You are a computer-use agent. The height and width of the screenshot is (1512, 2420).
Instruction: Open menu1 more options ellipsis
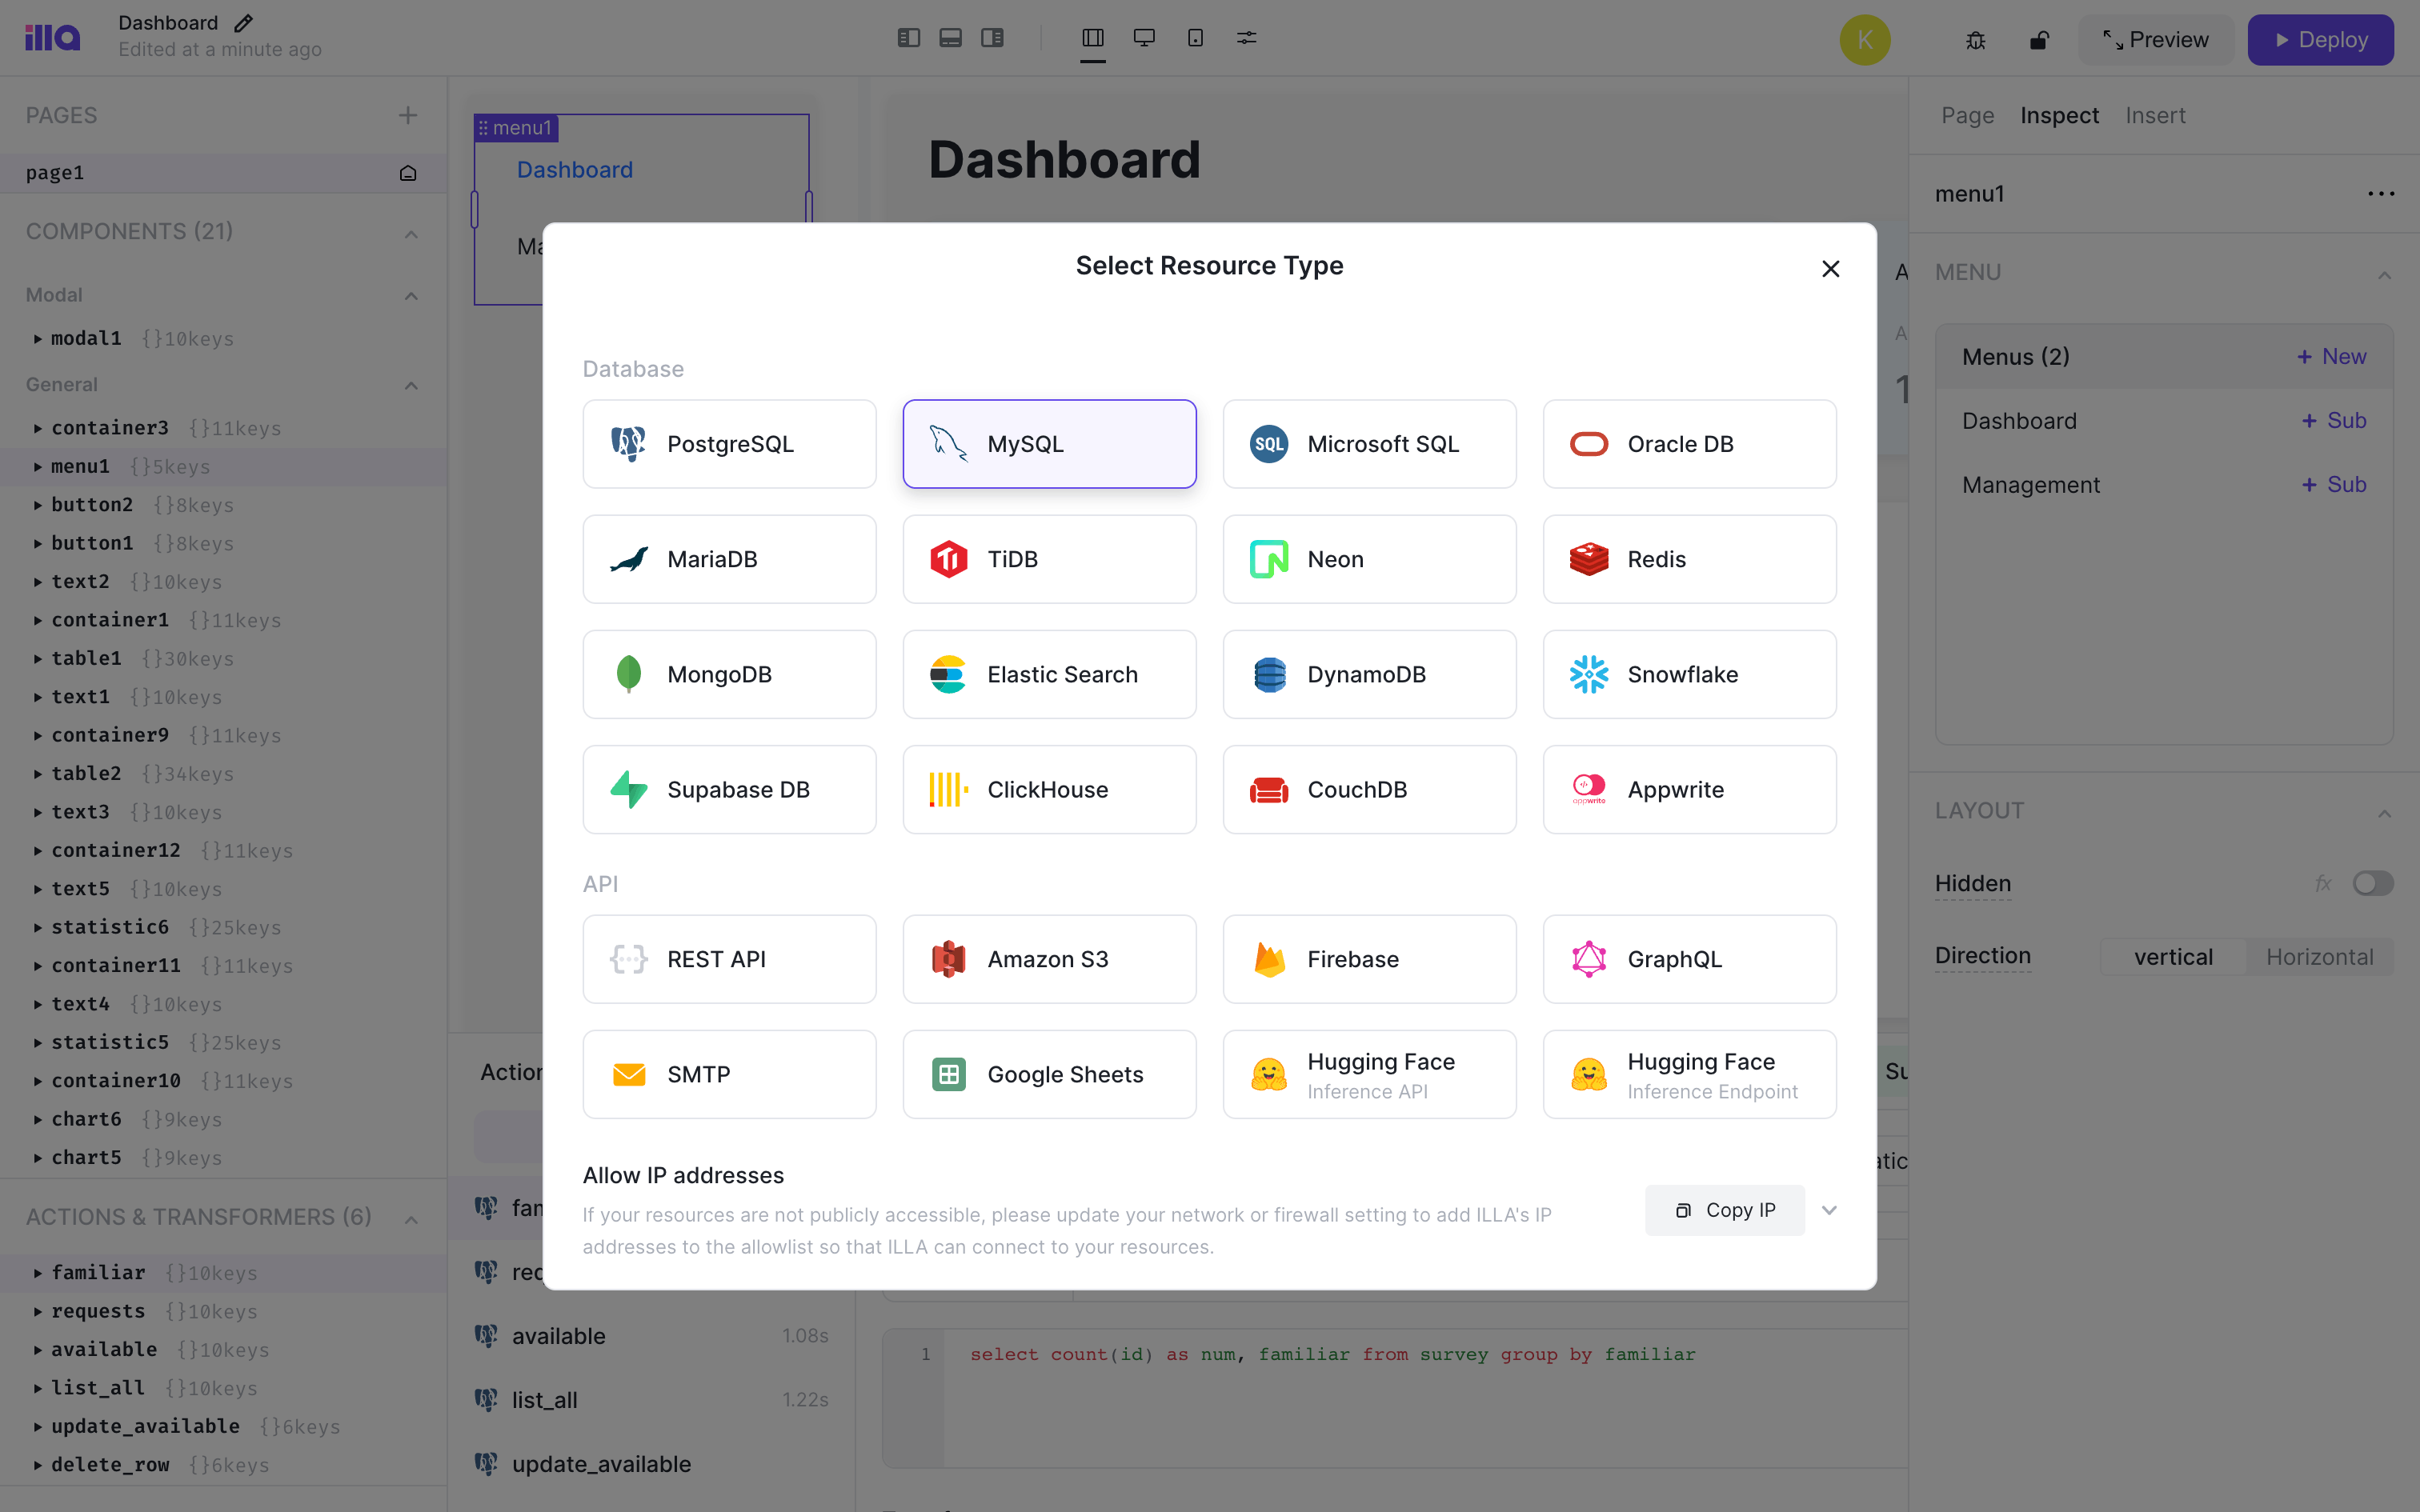point(2381,194)
